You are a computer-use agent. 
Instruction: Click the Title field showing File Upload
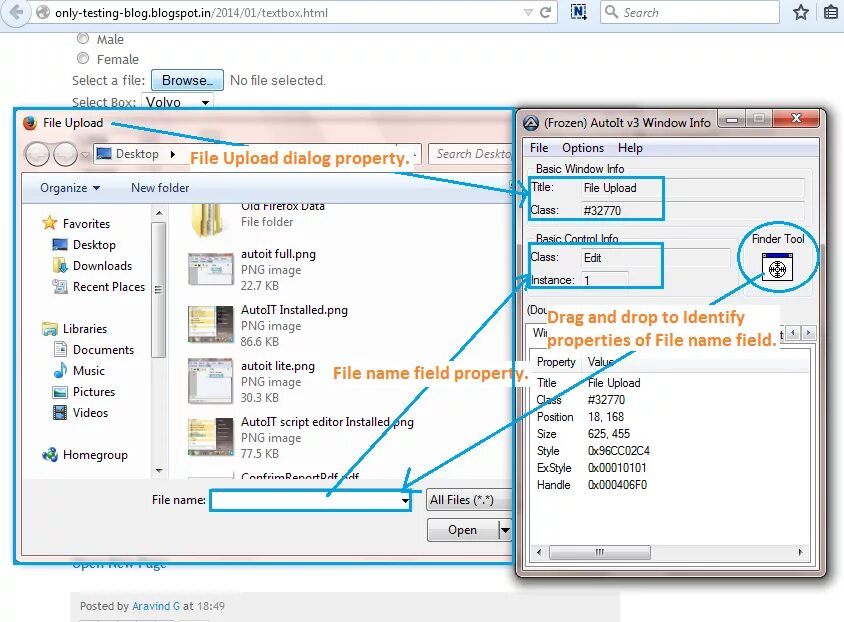tap(693, 188)
